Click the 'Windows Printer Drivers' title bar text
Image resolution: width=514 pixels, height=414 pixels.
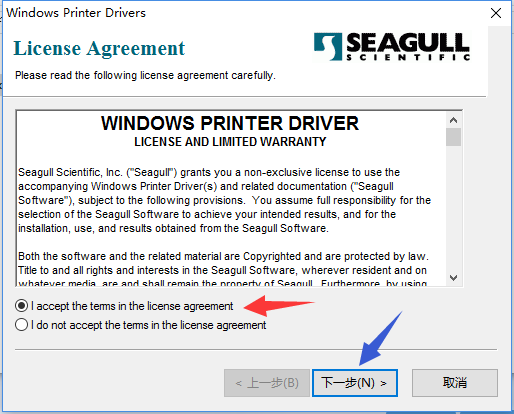pyautogui.click(x=76, y=13)
